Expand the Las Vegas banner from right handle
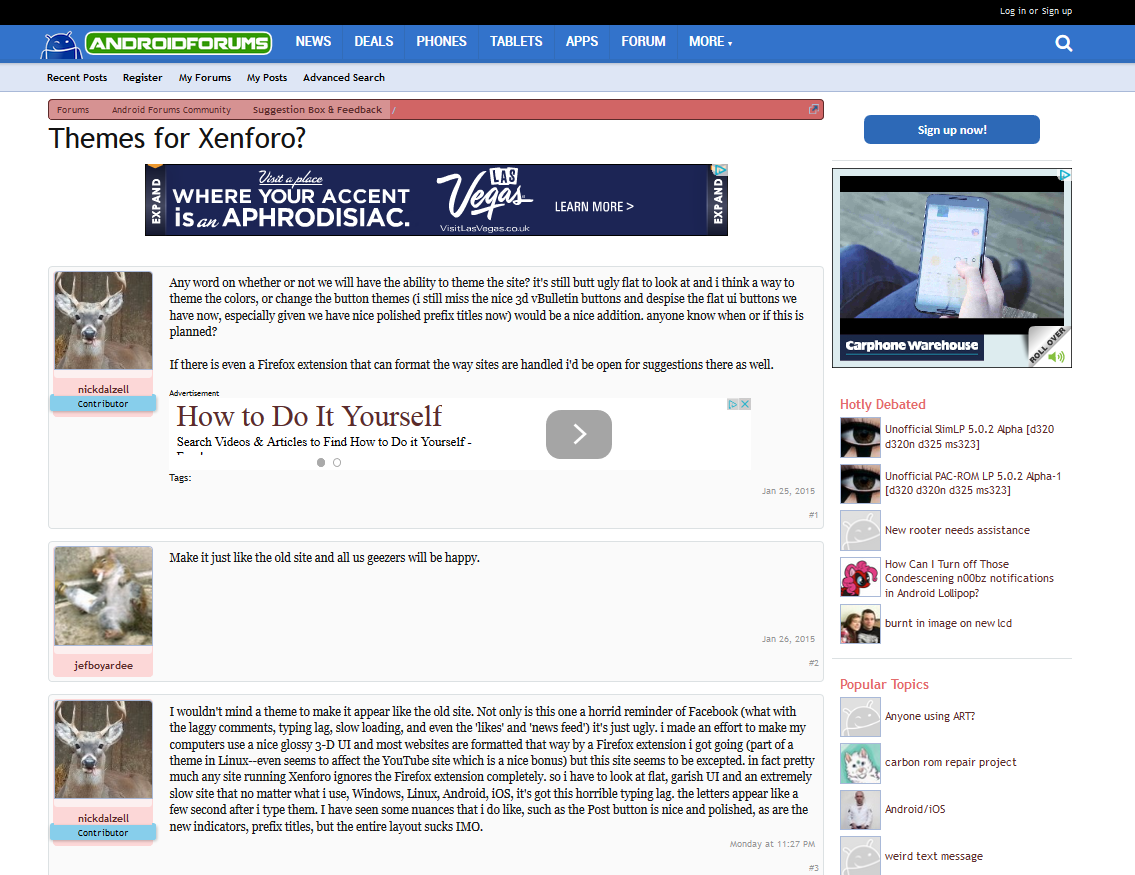This screenshot has width=1135, height=875. click(x=718, y=200)
